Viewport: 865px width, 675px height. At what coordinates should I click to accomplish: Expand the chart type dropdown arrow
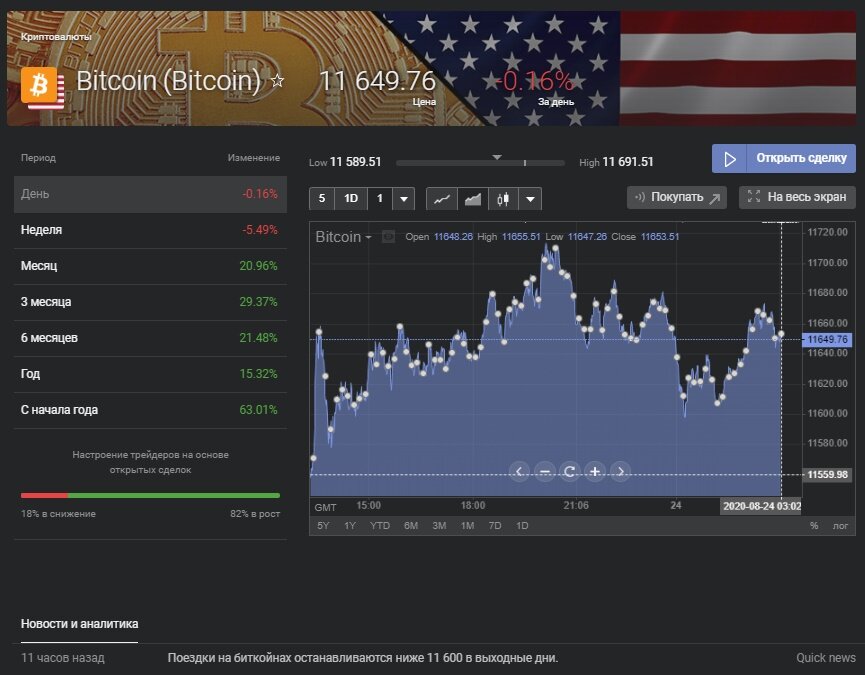(x=530, y=199)
